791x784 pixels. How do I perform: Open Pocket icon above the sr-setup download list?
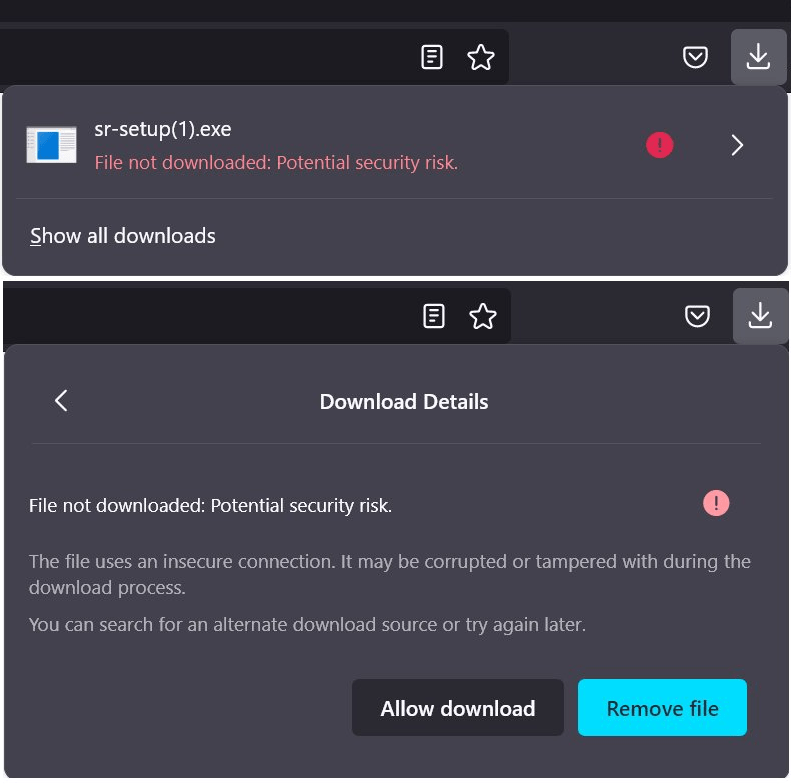[696, 57]
